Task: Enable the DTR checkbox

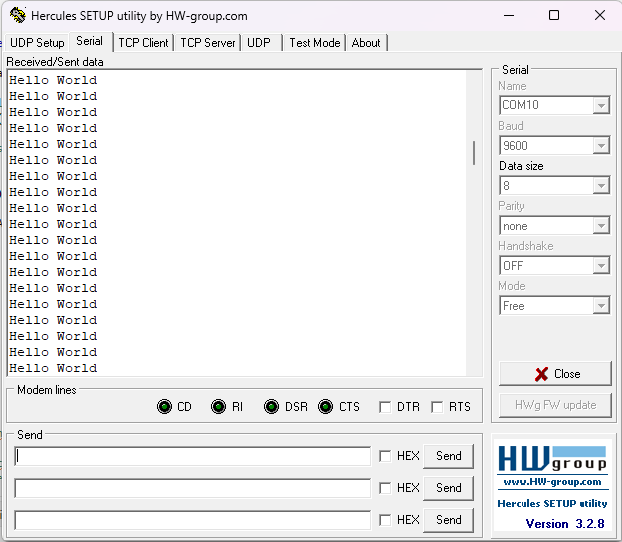Action: tap(385, 407)
